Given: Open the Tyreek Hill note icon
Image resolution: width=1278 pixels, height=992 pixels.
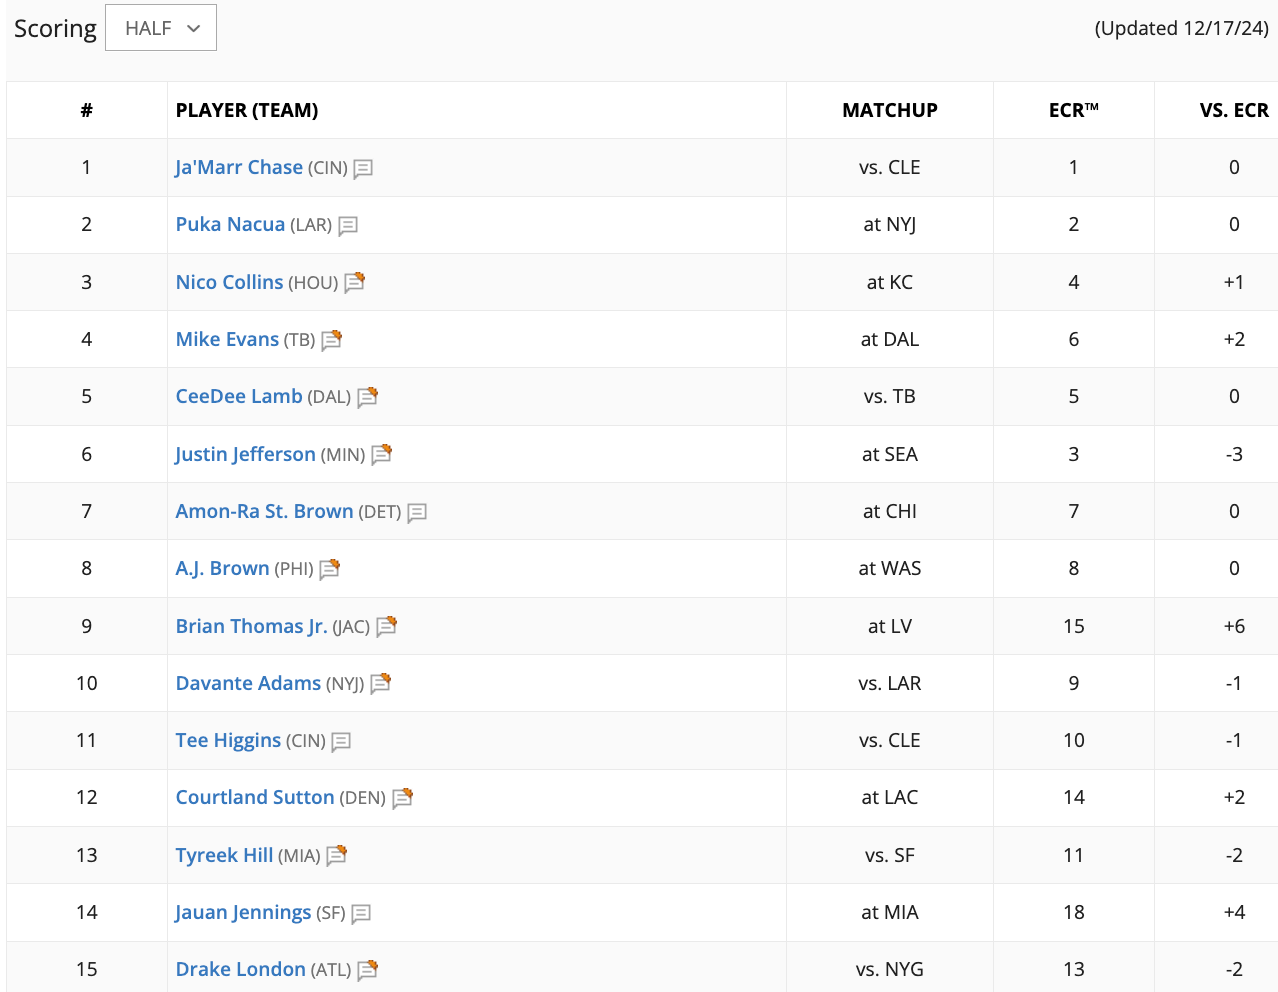Looking at the screenshot, I should coord(336,856).
